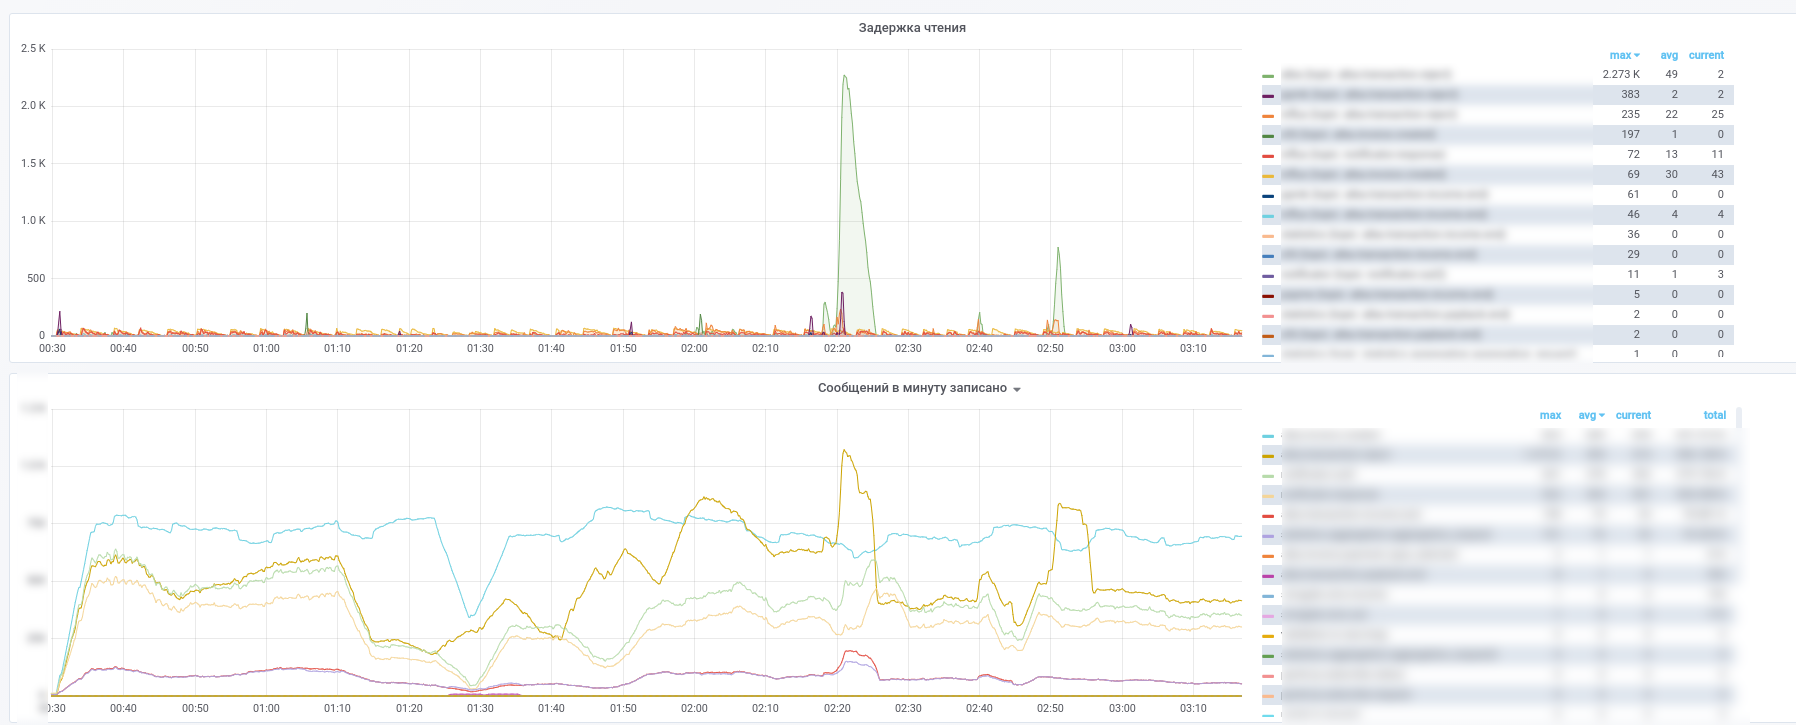Toggle the series name in the row with max 2.273 K
This screenshot has height=725, width=1796.
coord(1366,74)
